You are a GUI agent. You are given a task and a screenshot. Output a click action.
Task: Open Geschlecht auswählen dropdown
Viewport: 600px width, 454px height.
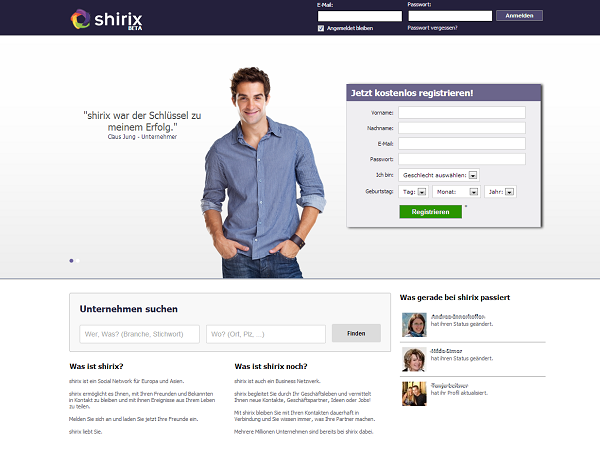pyautogui.click(x=439, y=175)
